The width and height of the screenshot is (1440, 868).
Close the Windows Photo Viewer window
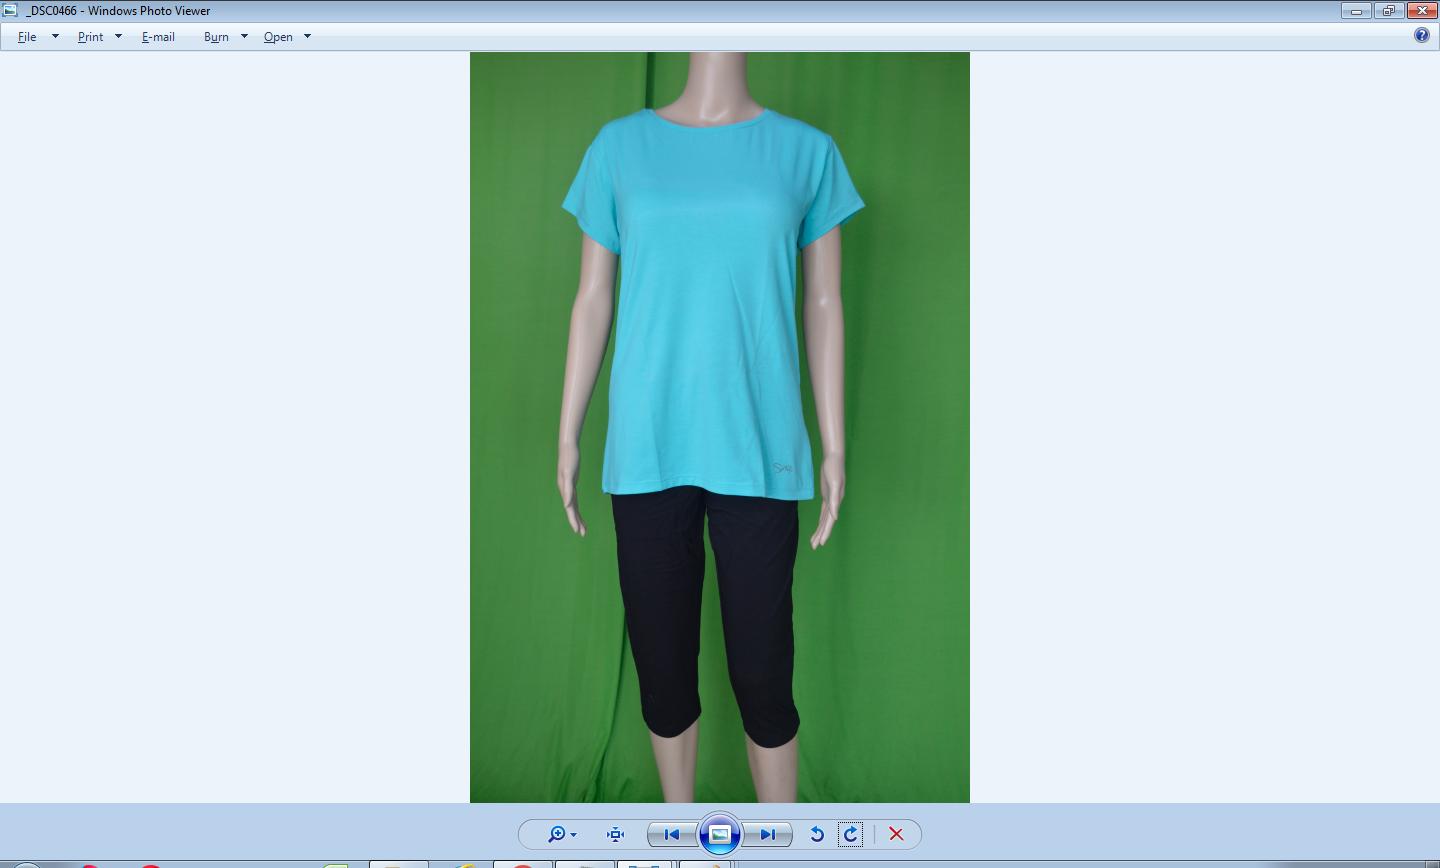point(1421,11)
